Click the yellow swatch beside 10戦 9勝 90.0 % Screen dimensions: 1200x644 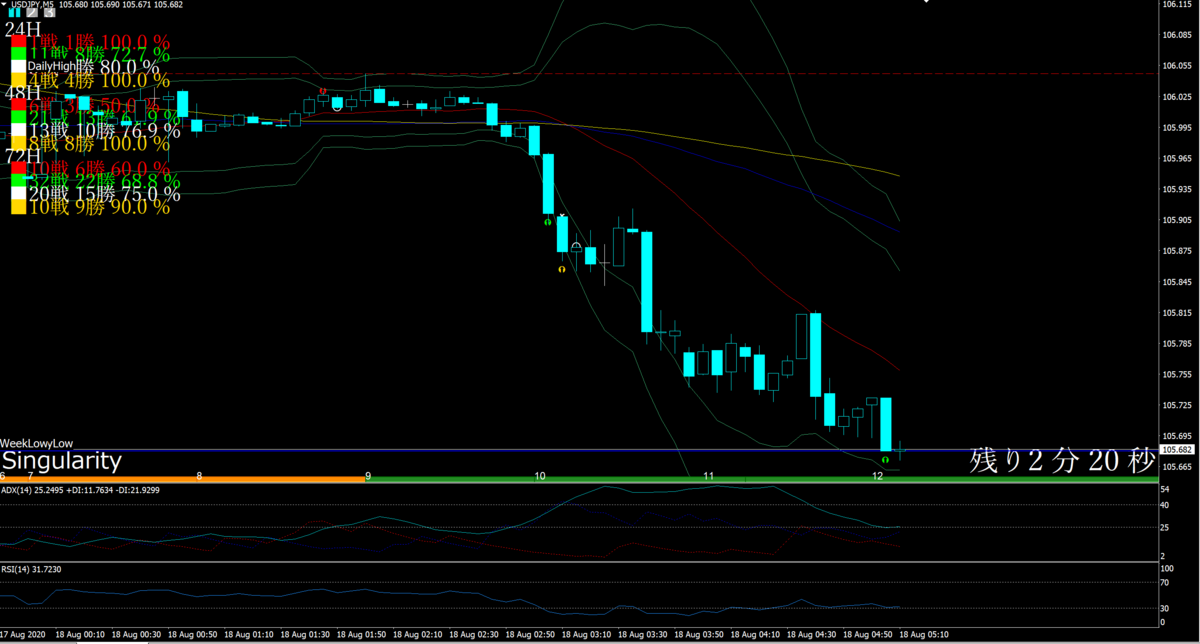18,208
